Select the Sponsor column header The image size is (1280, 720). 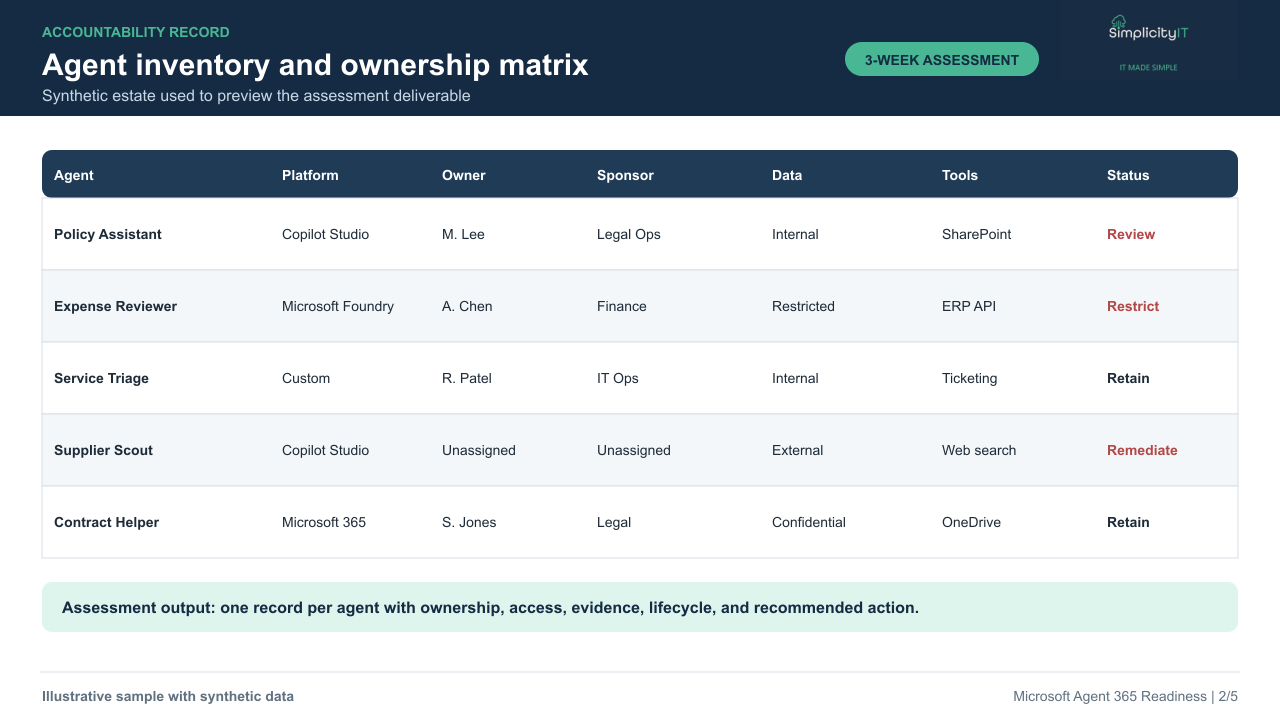[x=625, y=175]
